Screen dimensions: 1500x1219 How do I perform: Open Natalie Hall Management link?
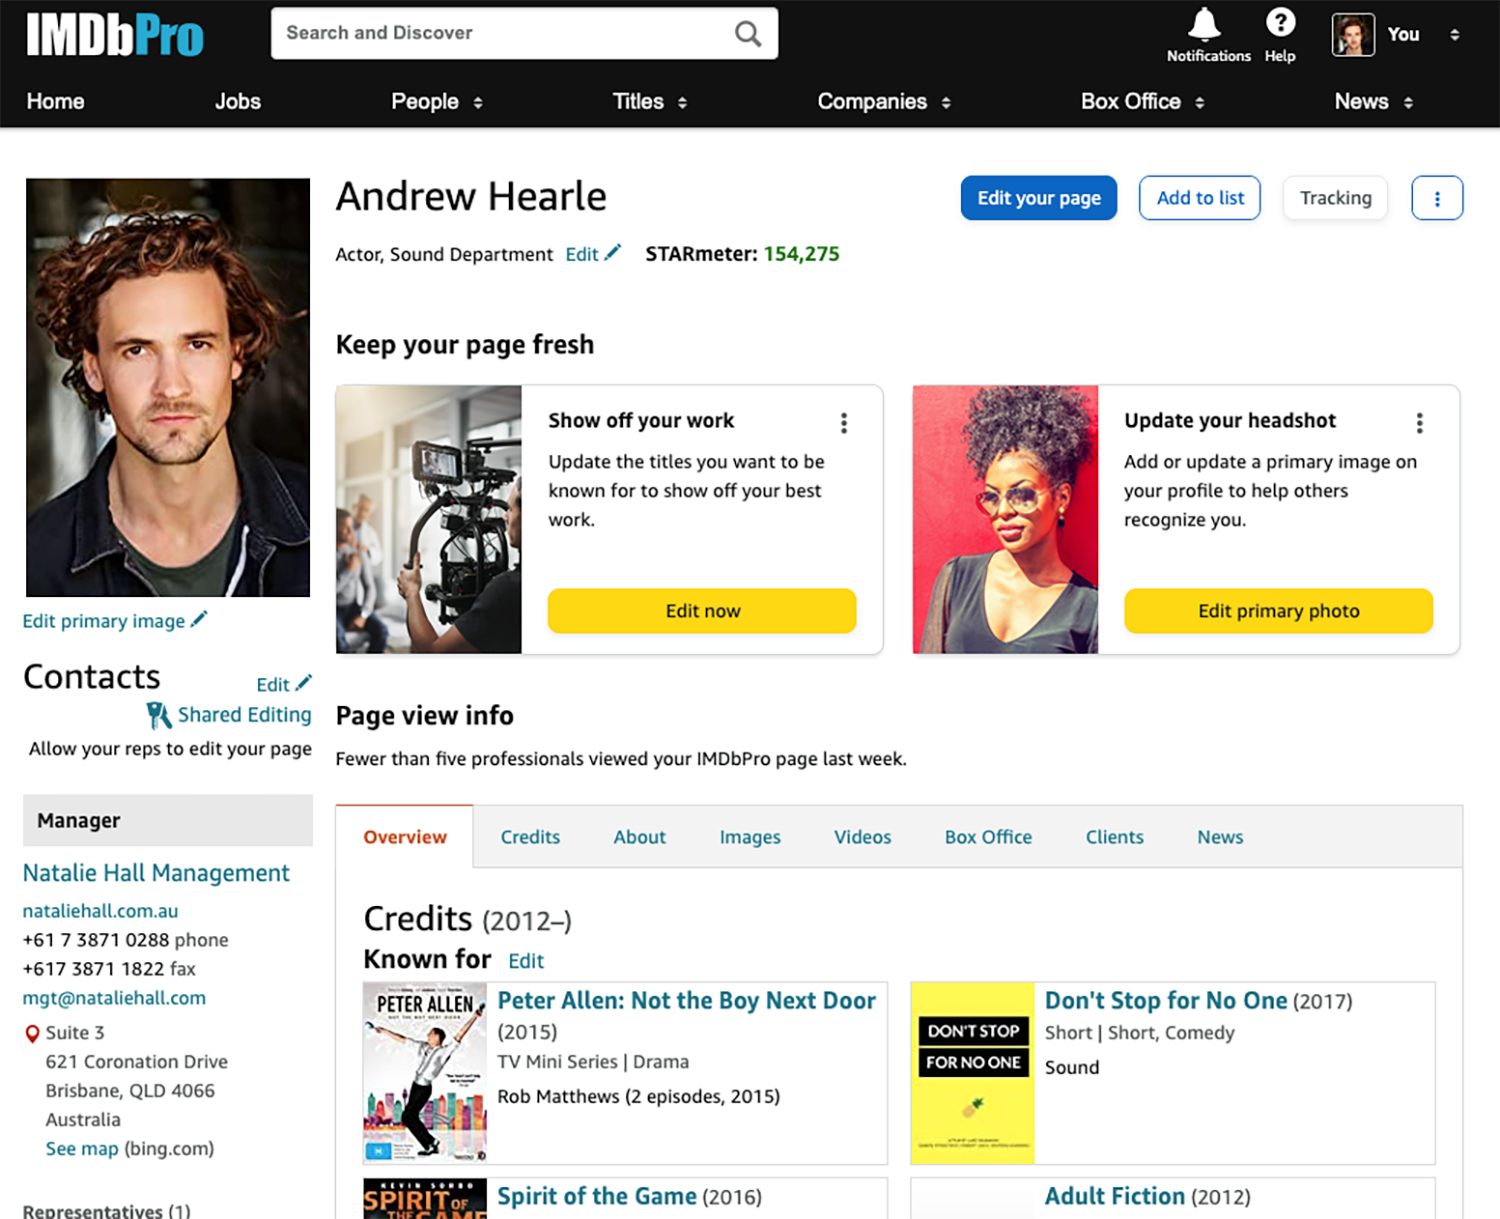point(156,873)
